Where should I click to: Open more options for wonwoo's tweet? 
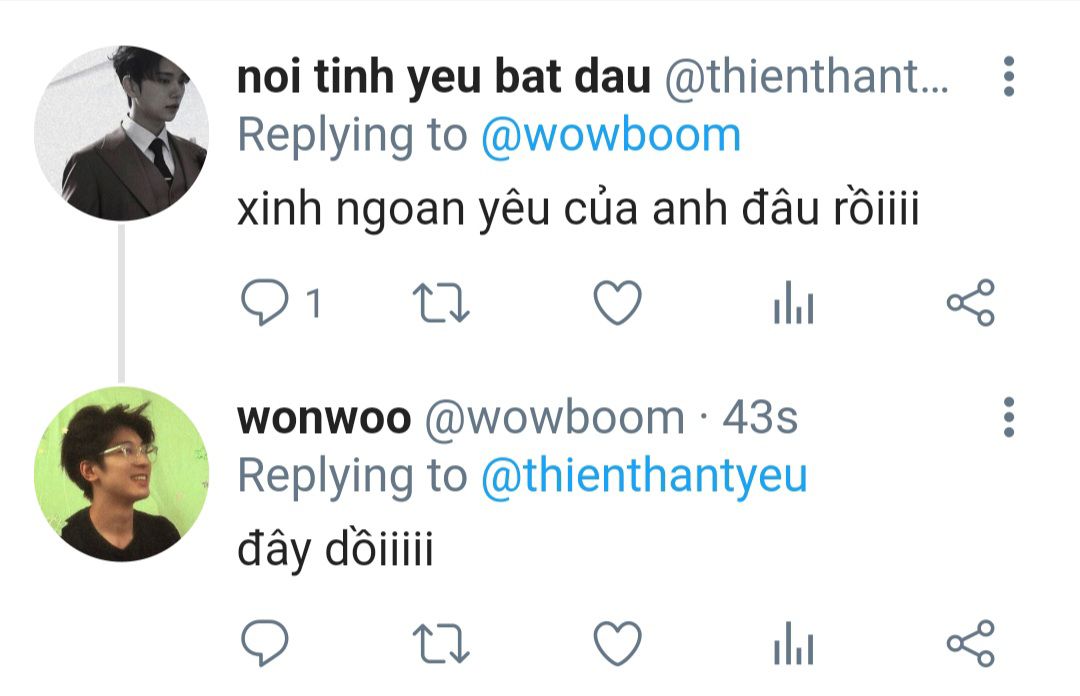tap(1009, 417)
